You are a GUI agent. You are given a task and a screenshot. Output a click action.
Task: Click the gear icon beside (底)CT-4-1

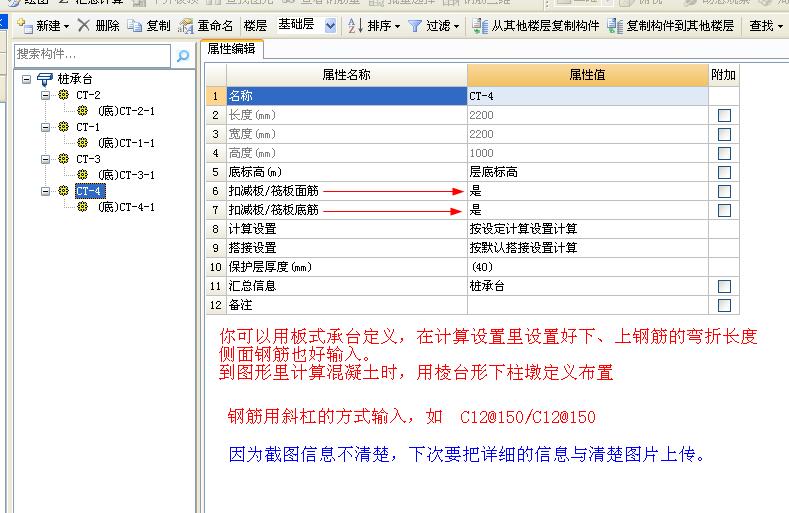[83, 206]
